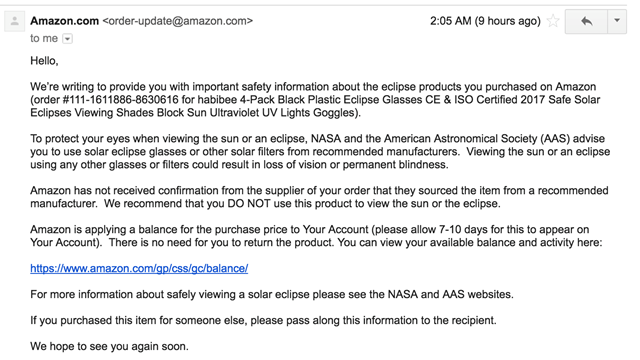Click the 'To protect your eyes' paragraph
The image size is (640, 360).
pos(320,151)
